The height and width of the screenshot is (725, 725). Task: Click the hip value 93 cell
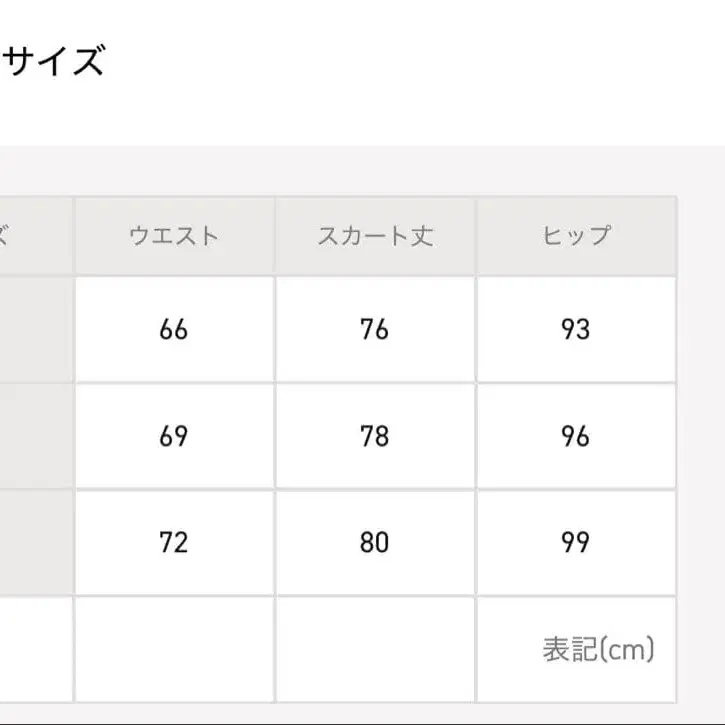click(576, 329)
